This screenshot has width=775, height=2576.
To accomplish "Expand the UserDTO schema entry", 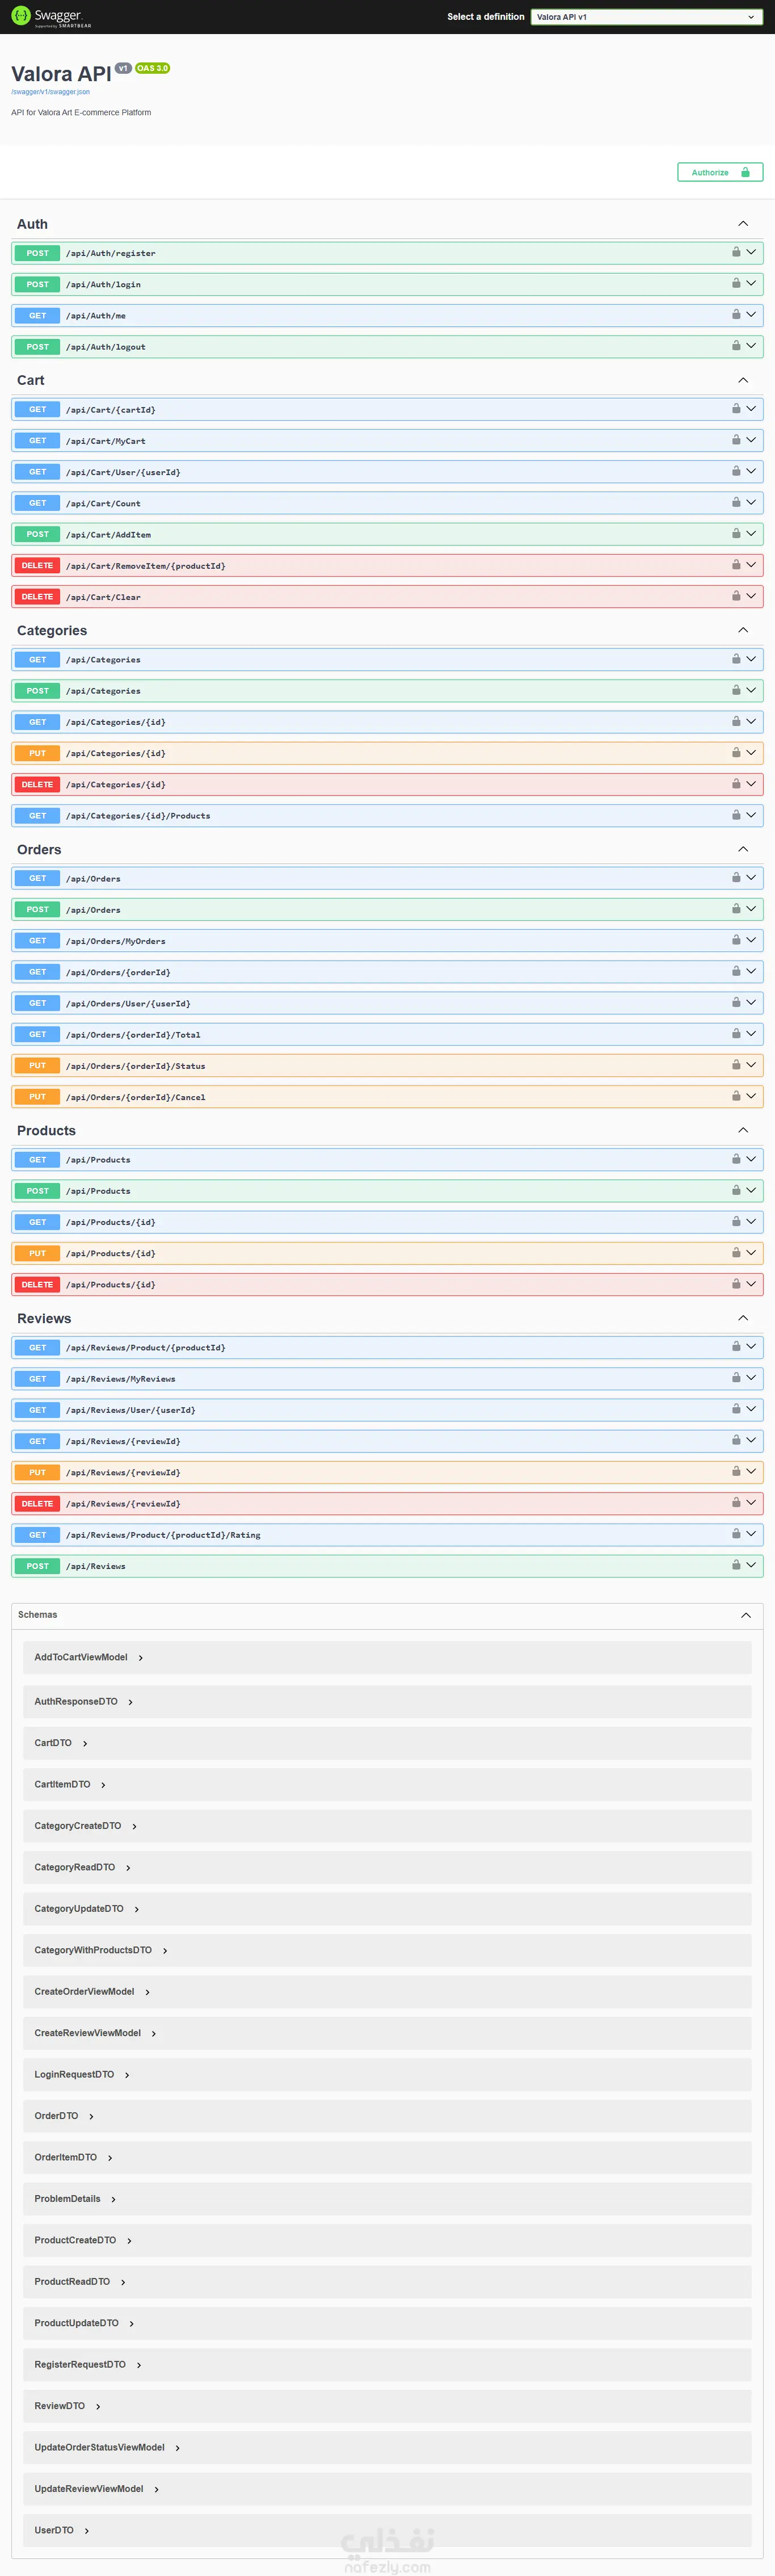I will [62, 2530].
